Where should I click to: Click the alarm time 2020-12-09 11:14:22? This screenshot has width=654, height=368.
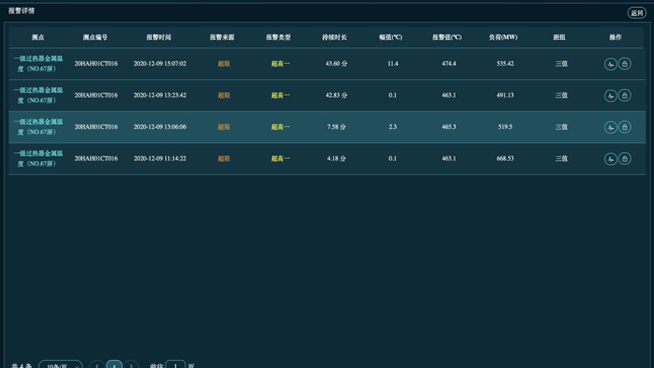160,159
